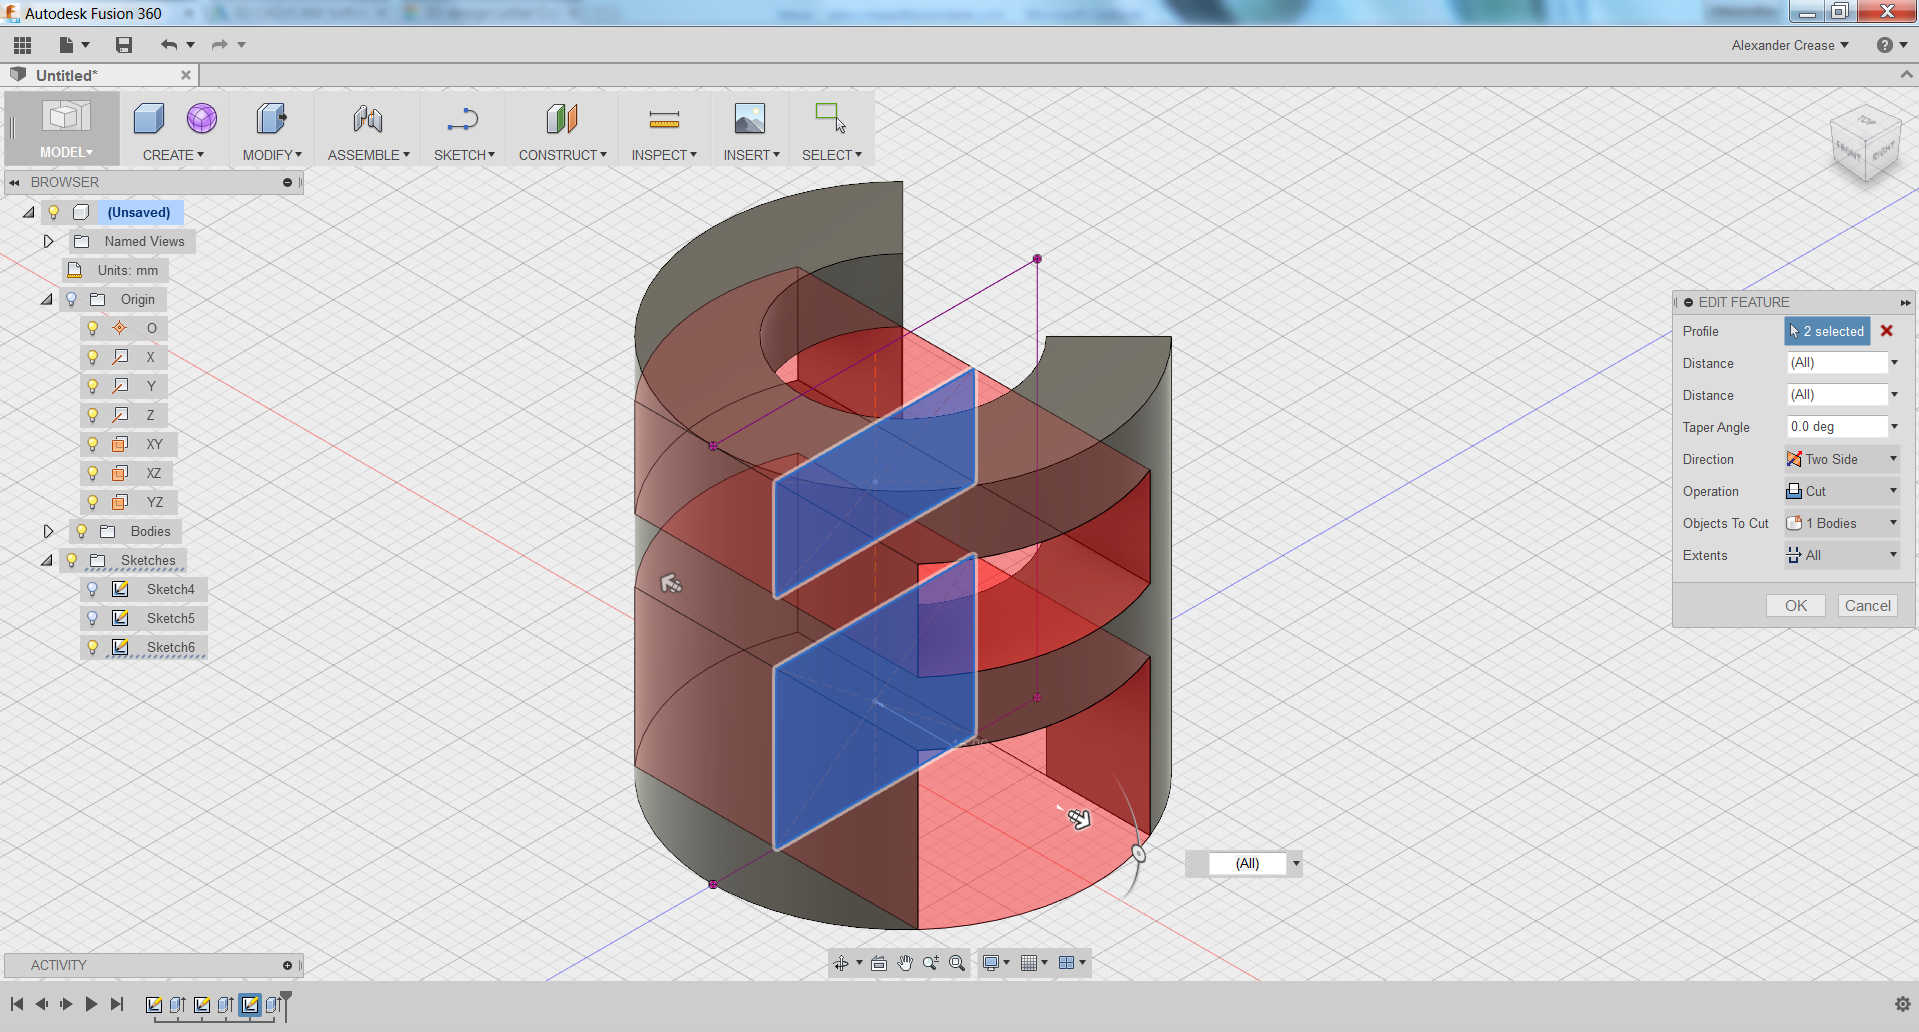1919x1032 pixels.
Task: Click the Fit zoom window tool
Action: pos(957,963)
